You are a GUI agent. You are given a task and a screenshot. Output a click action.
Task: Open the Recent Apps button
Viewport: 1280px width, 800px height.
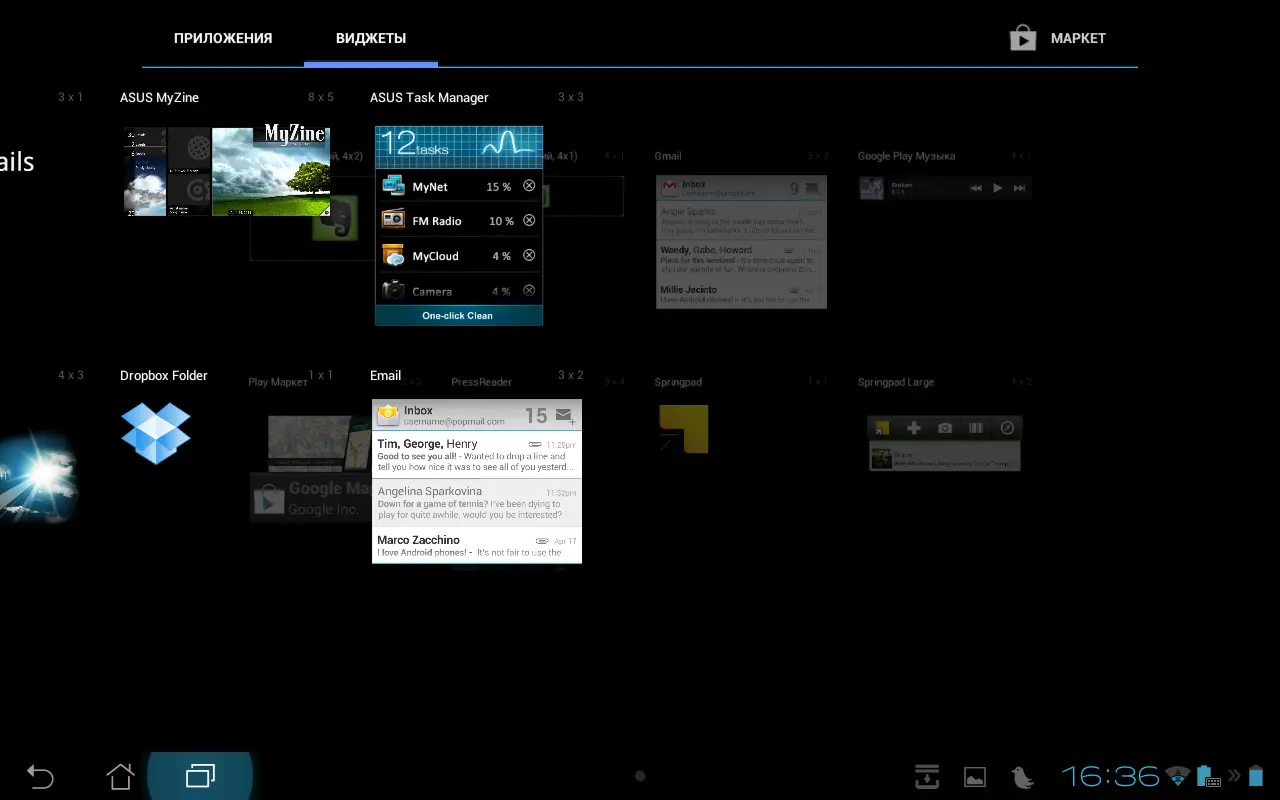[x=200, y=776]
